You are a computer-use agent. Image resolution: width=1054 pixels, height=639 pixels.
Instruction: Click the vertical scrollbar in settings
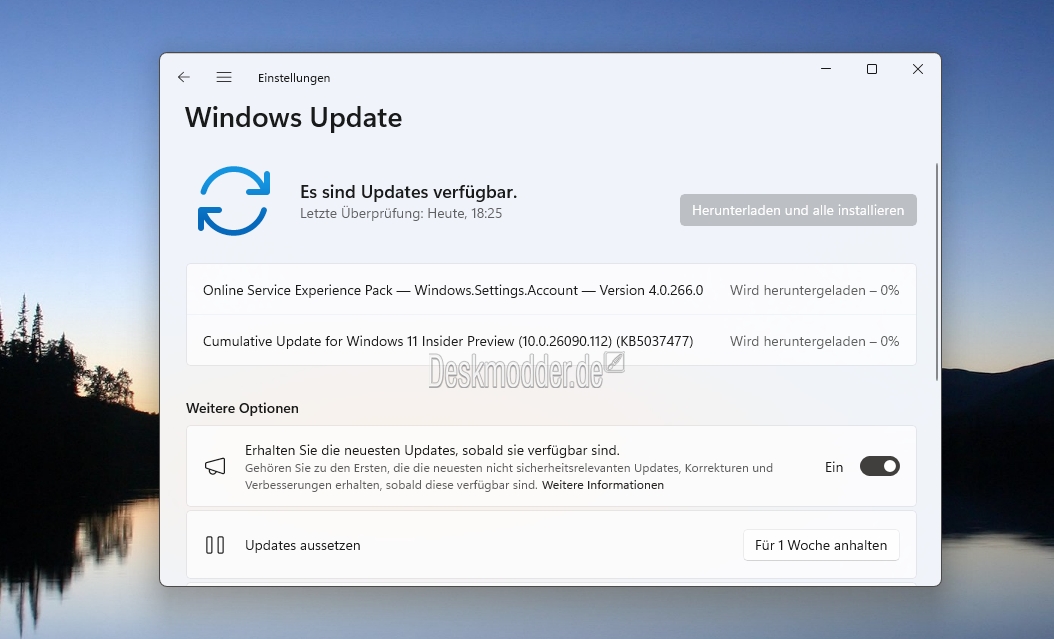point(936,272)
